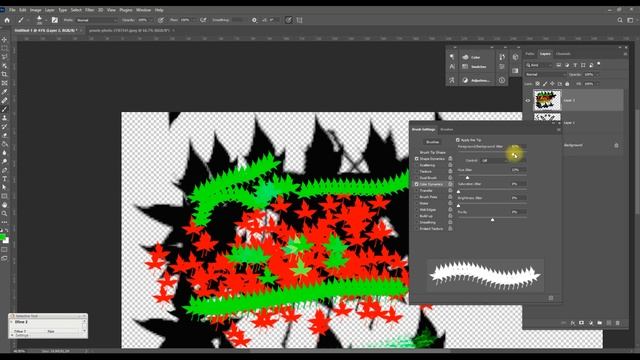Viewport: 640px width, 360px height.
Task: Toggle Color Dynamics checkbox
Action: (417, 184)
